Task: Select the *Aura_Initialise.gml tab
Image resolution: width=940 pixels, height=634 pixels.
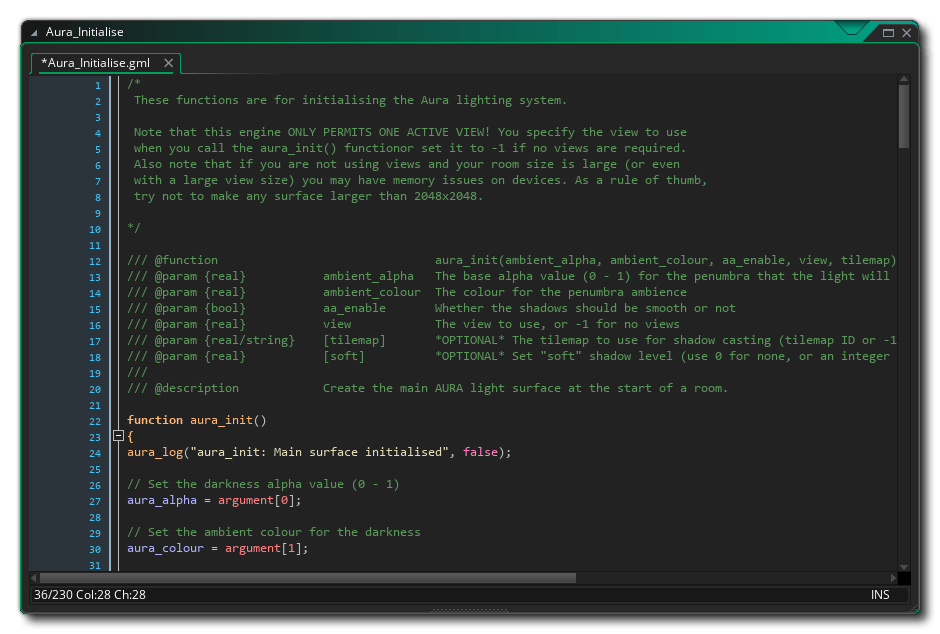Action: pyautogui.click(x=95, y=63)
